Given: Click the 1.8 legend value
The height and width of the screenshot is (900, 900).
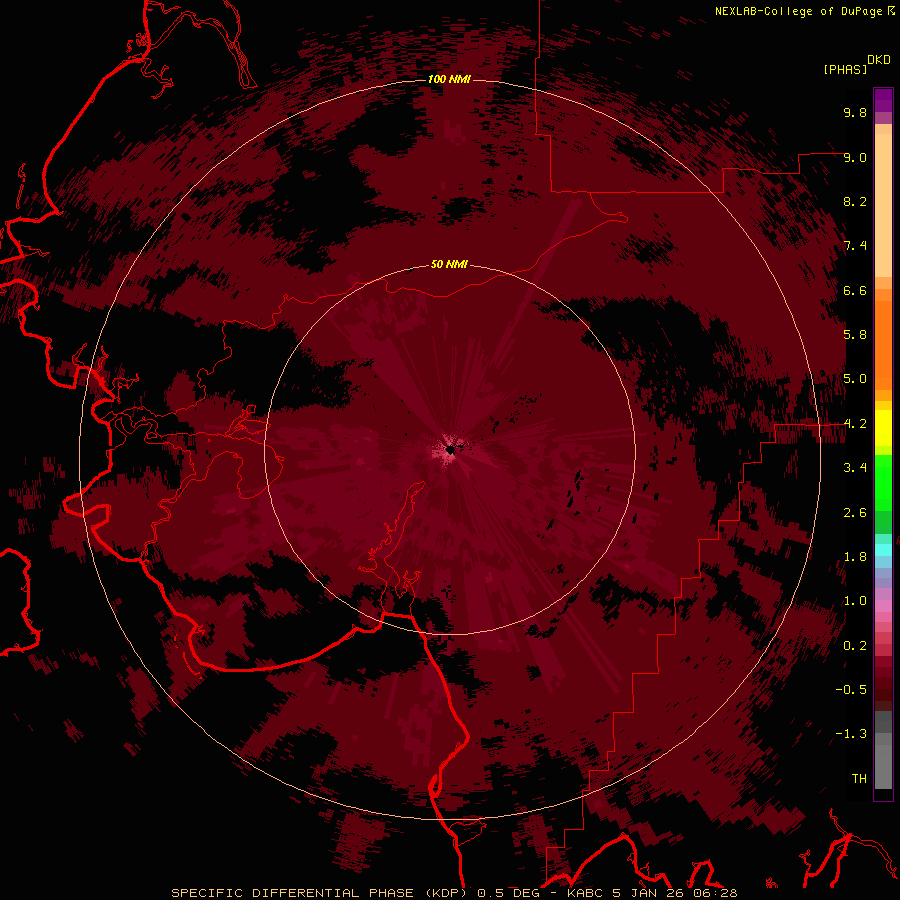Looking at the screenshot, I should coord(855,557).
